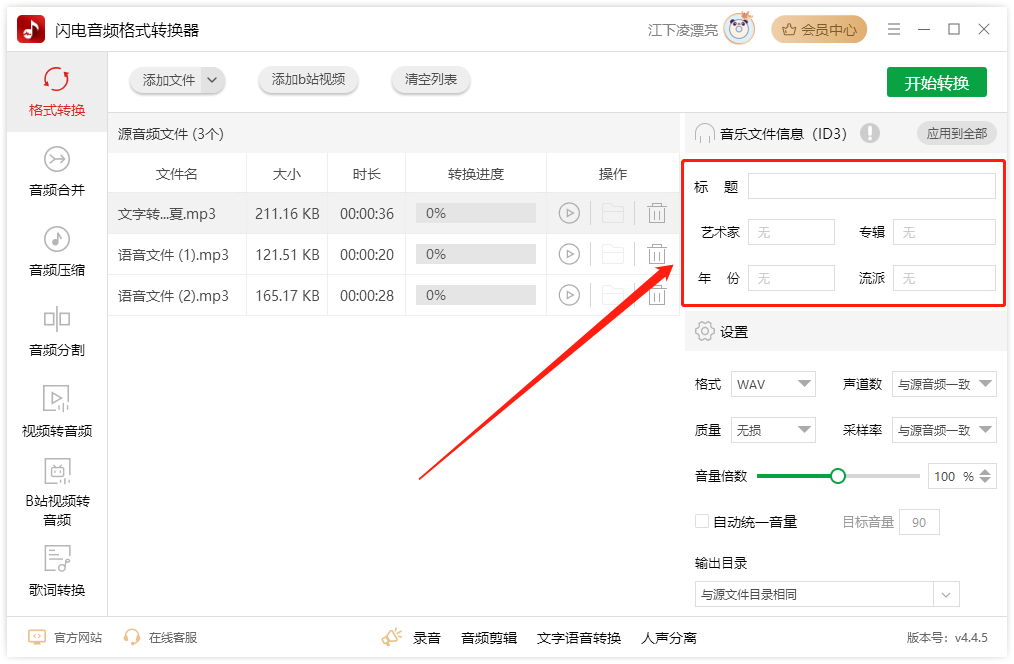Open the hamburger menu in title bar

coord(894,30)
